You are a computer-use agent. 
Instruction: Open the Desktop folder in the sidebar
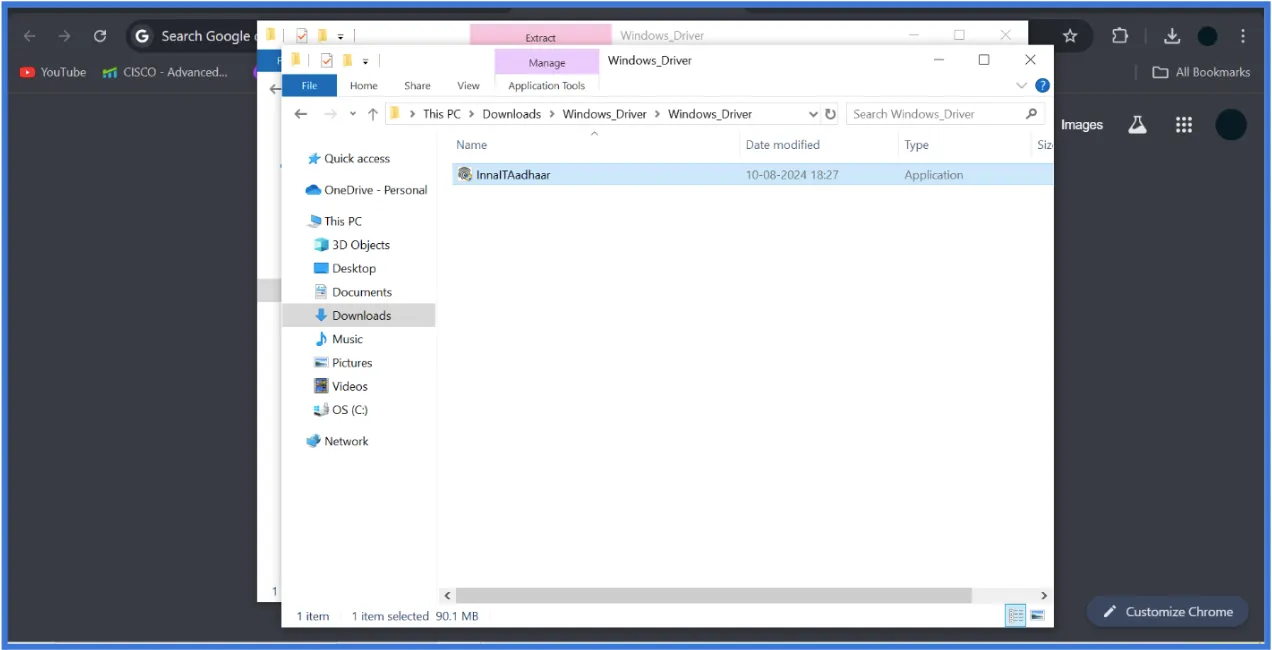(x=345, y=268)
